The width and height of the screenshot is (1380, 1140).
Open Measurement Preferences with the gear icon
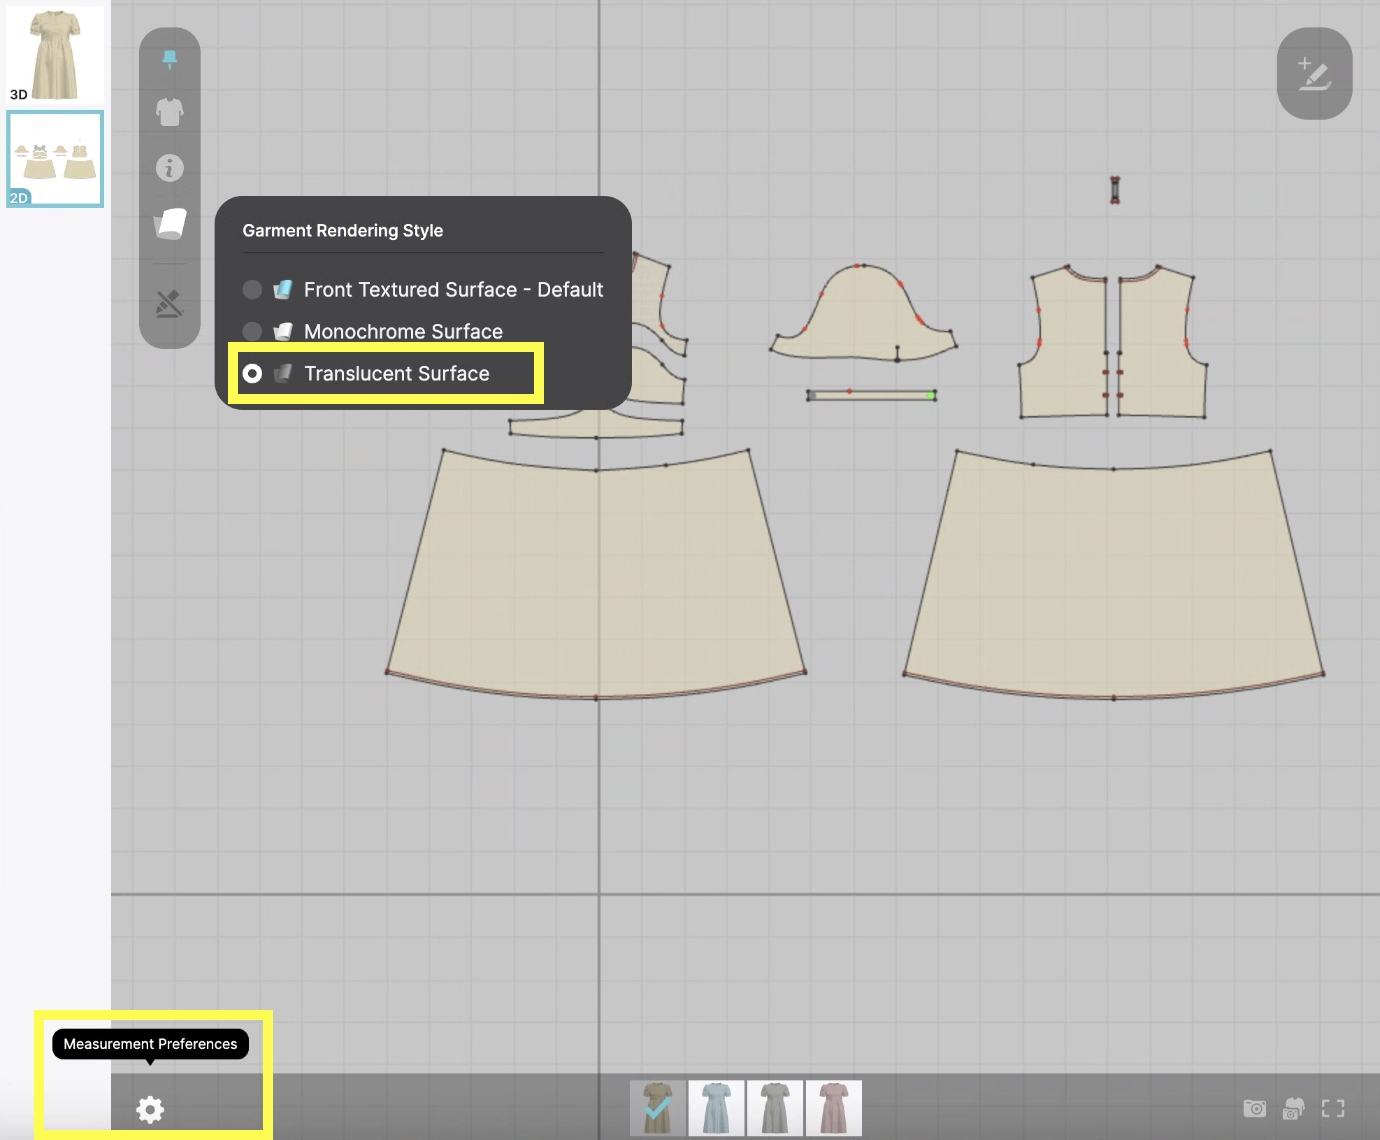(151, 1110)
